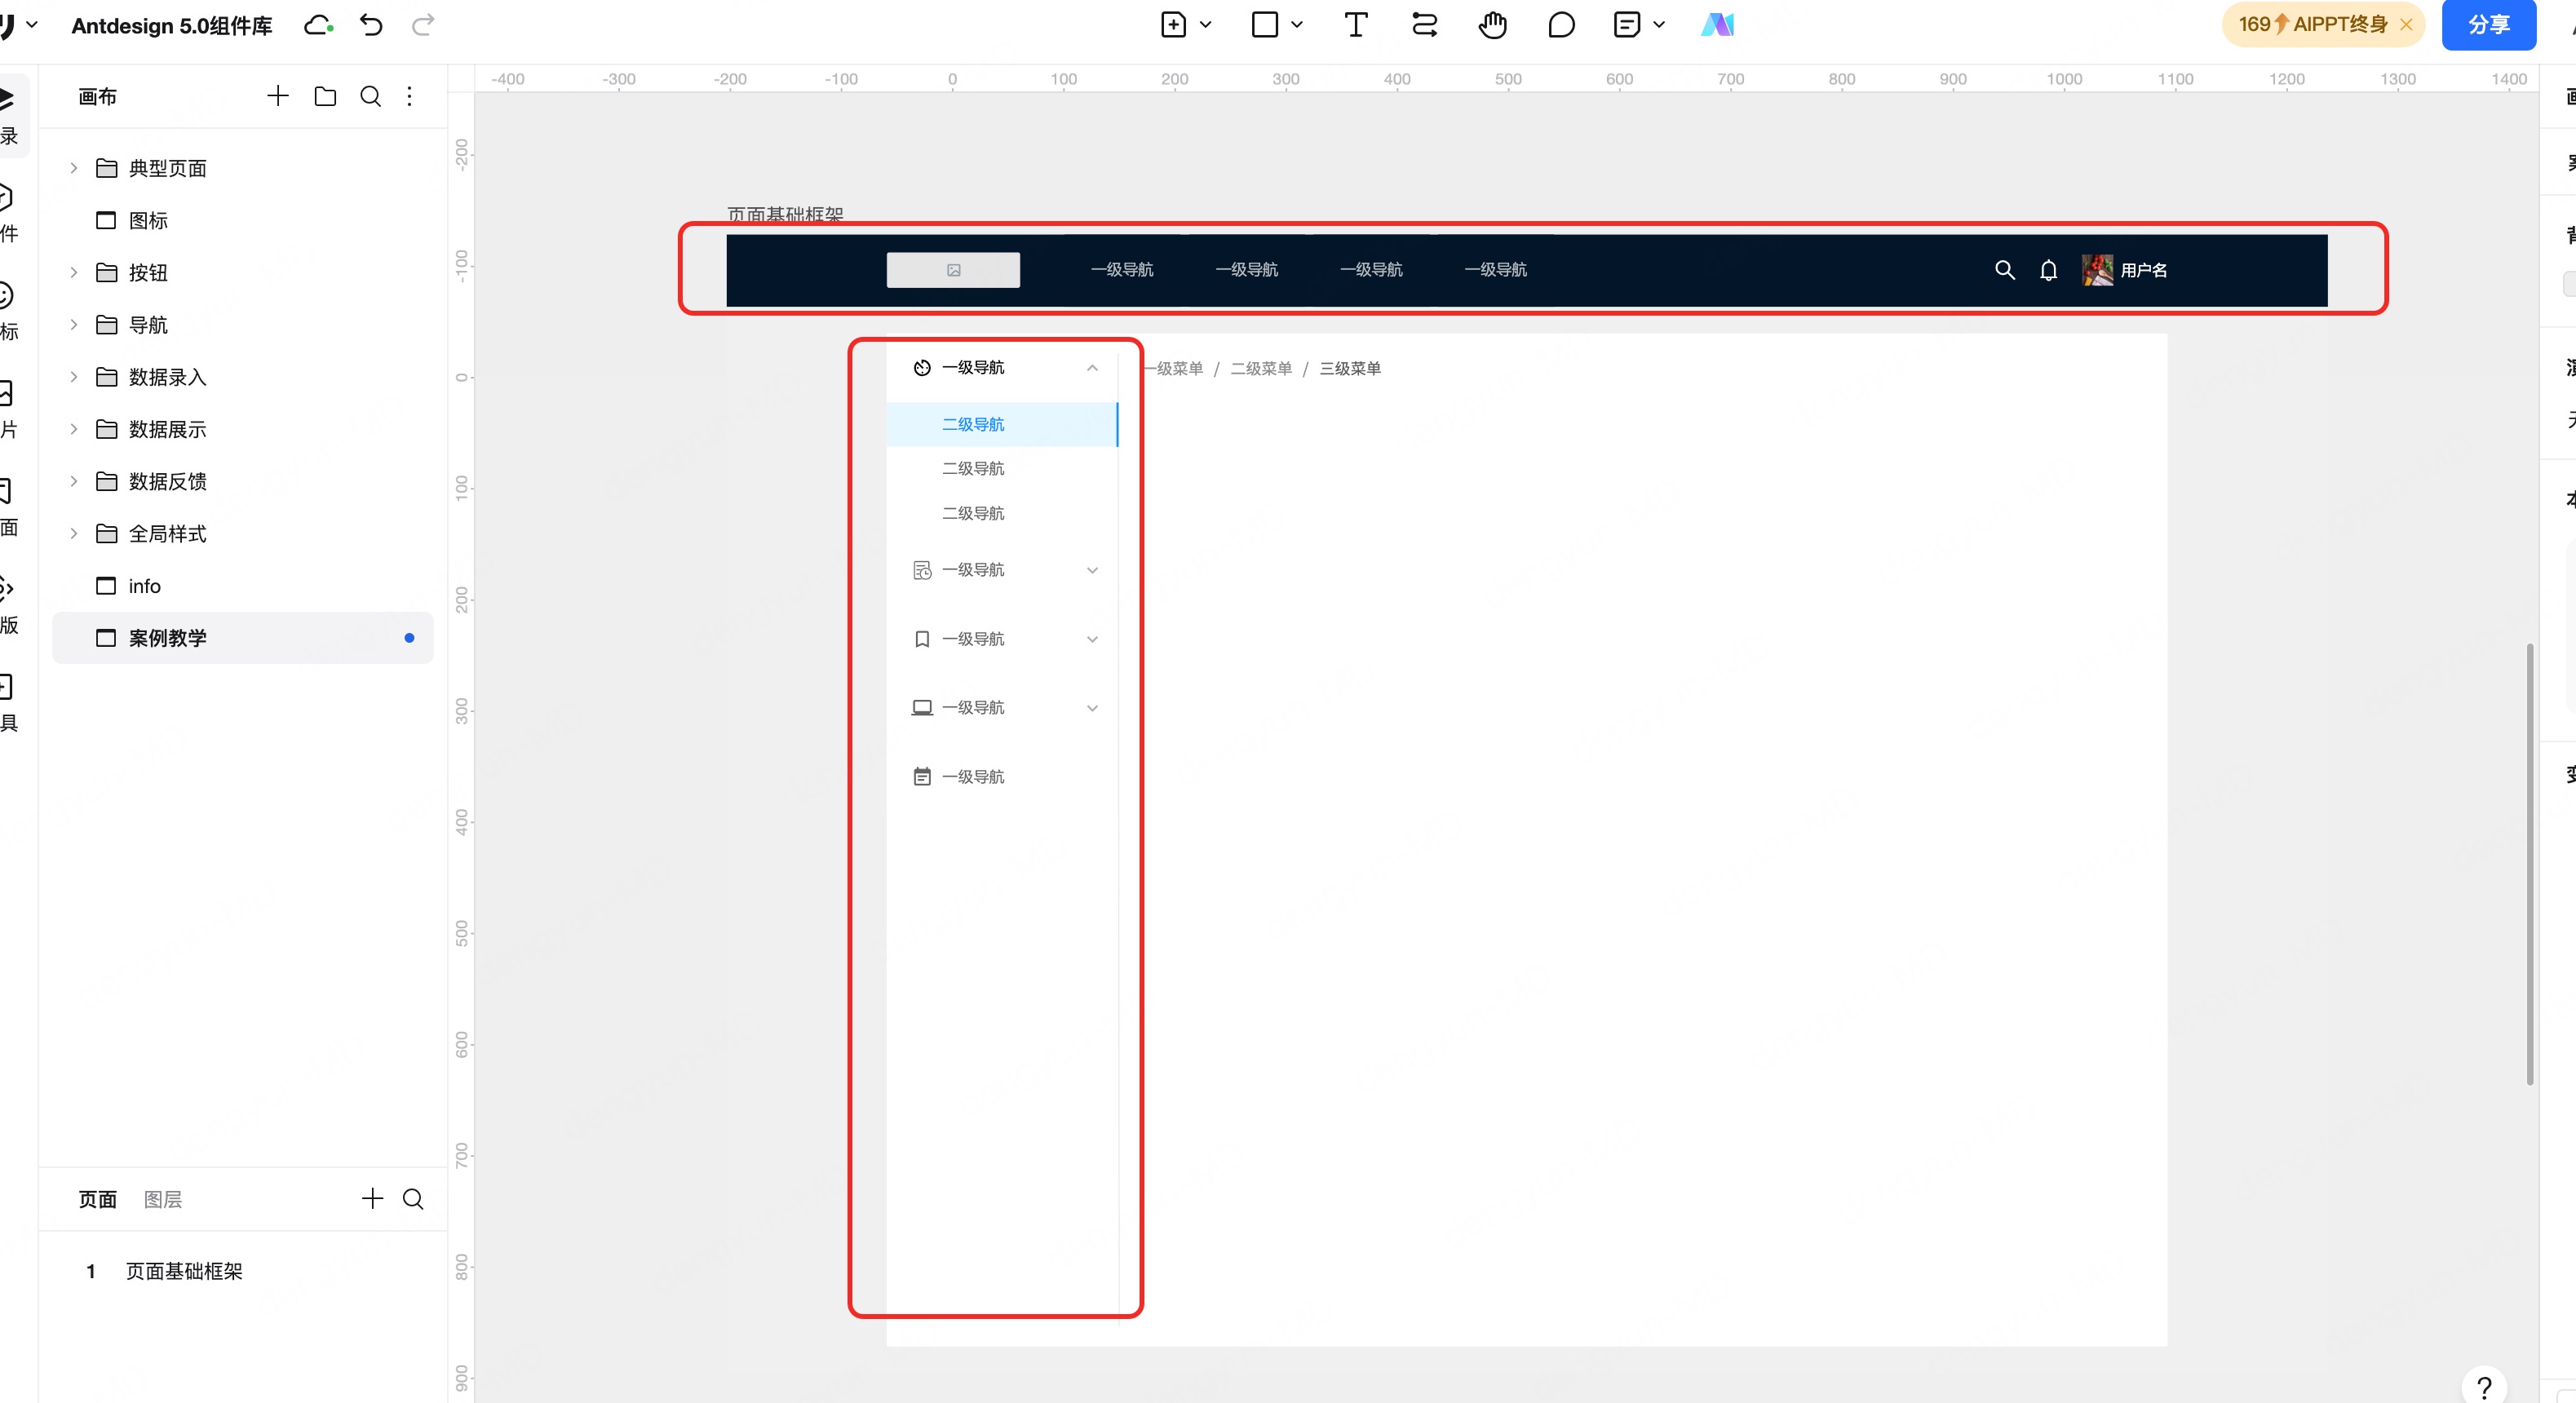Viewport: 2576px width, 1403px height.
Task: Select the highlighted 二级导航 submenu item
Action: 1002,424
